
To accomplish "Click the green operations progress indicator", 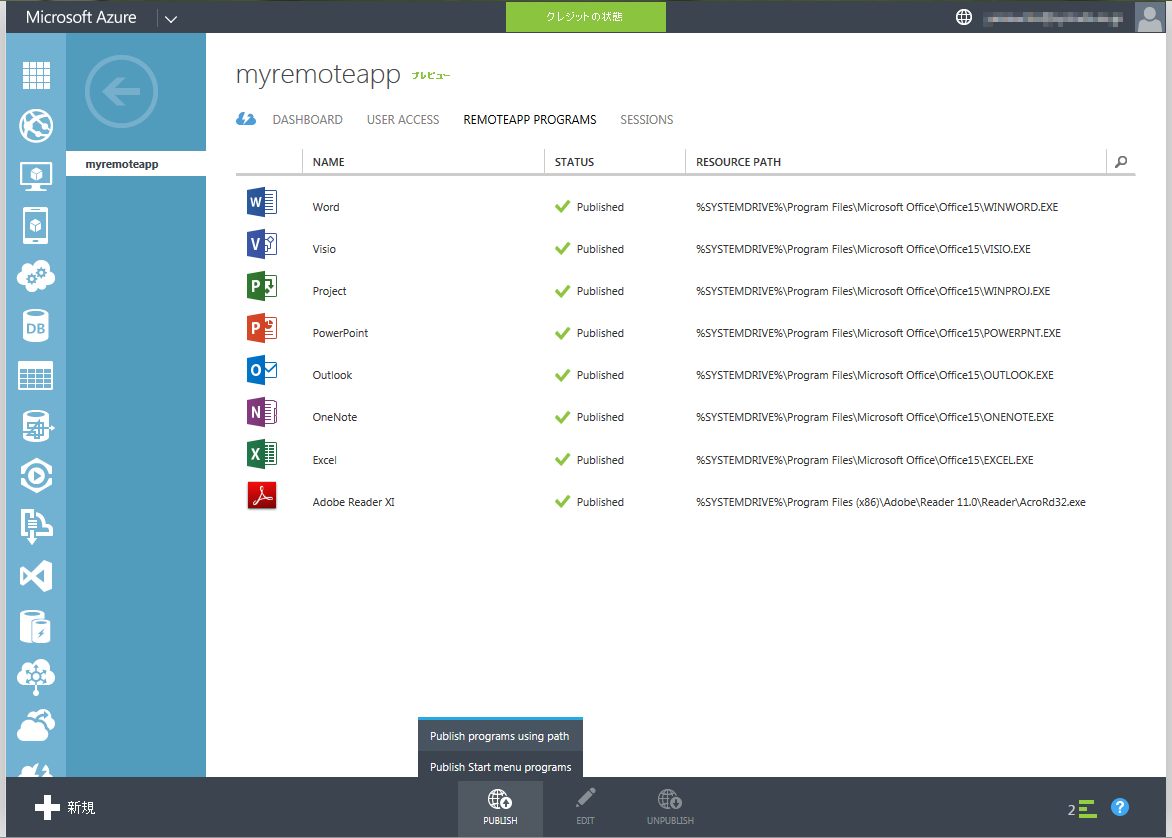I will (x=1085, y=807).
